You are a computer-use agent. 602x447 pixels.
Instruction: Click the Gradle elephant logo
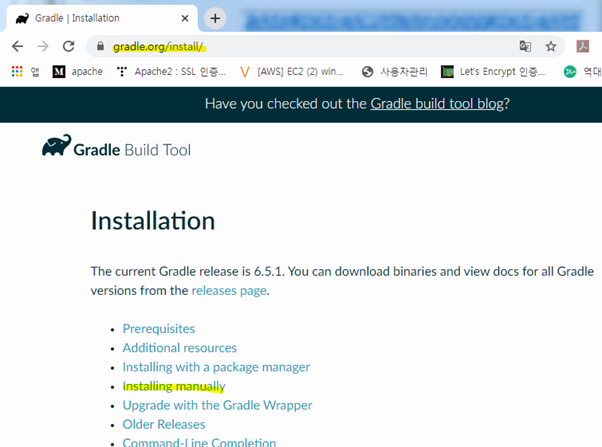tap(56, 145)
